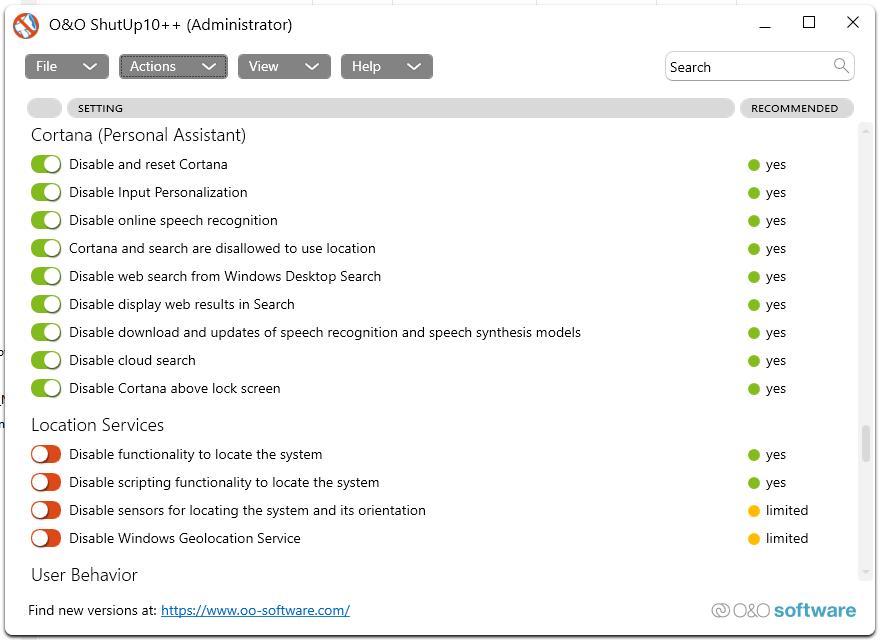880x640 pixels.
Task: Turn on Disable Windows Geolocation Service switch
Action: coord(46,539)
